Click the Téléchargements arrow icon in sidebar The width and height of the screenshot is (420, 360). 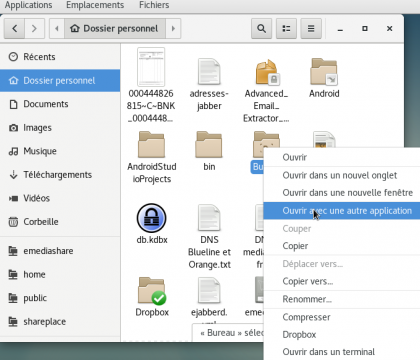13,175
